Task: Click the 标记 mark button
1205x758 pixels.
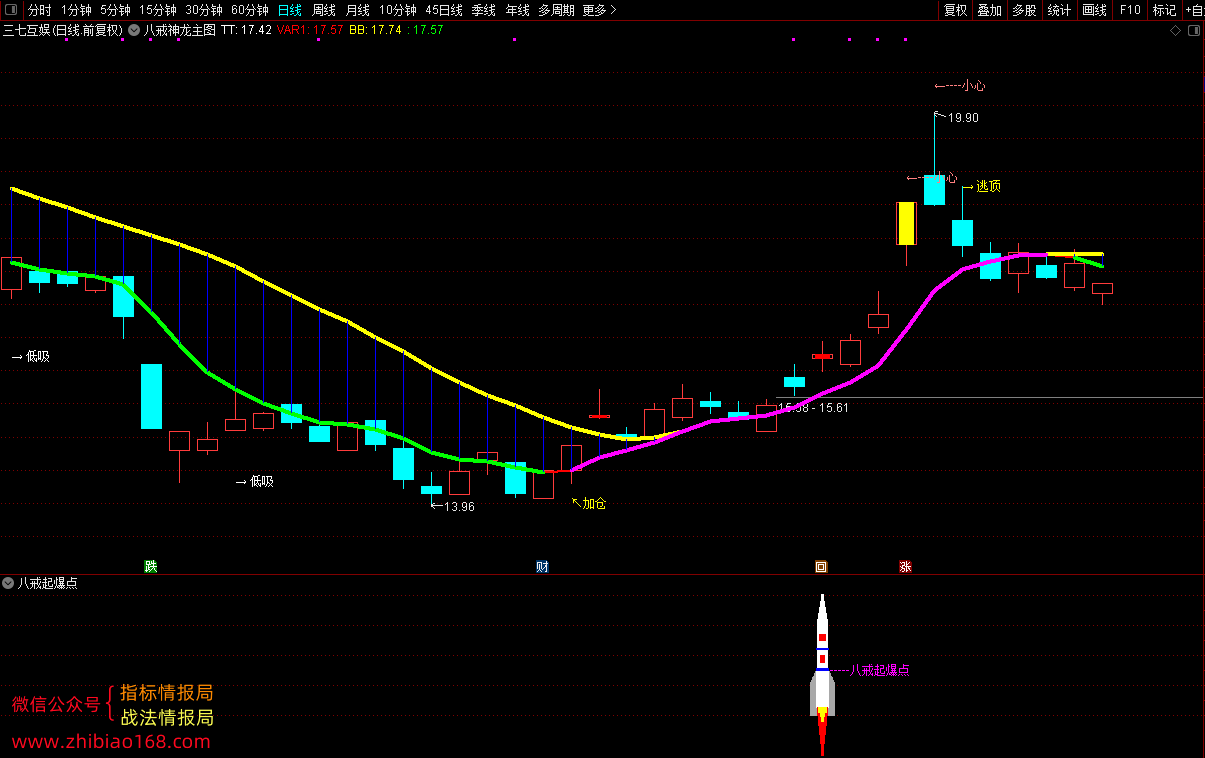Action: (1164, 10)
